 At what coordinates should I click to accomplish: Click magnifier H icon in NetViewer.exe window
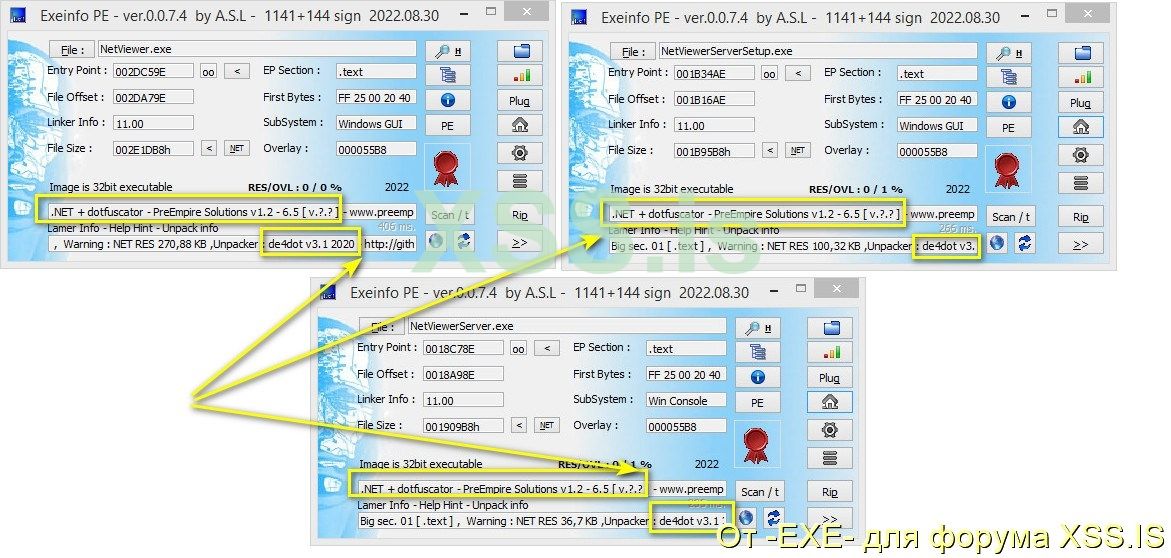tap(447, 51)
